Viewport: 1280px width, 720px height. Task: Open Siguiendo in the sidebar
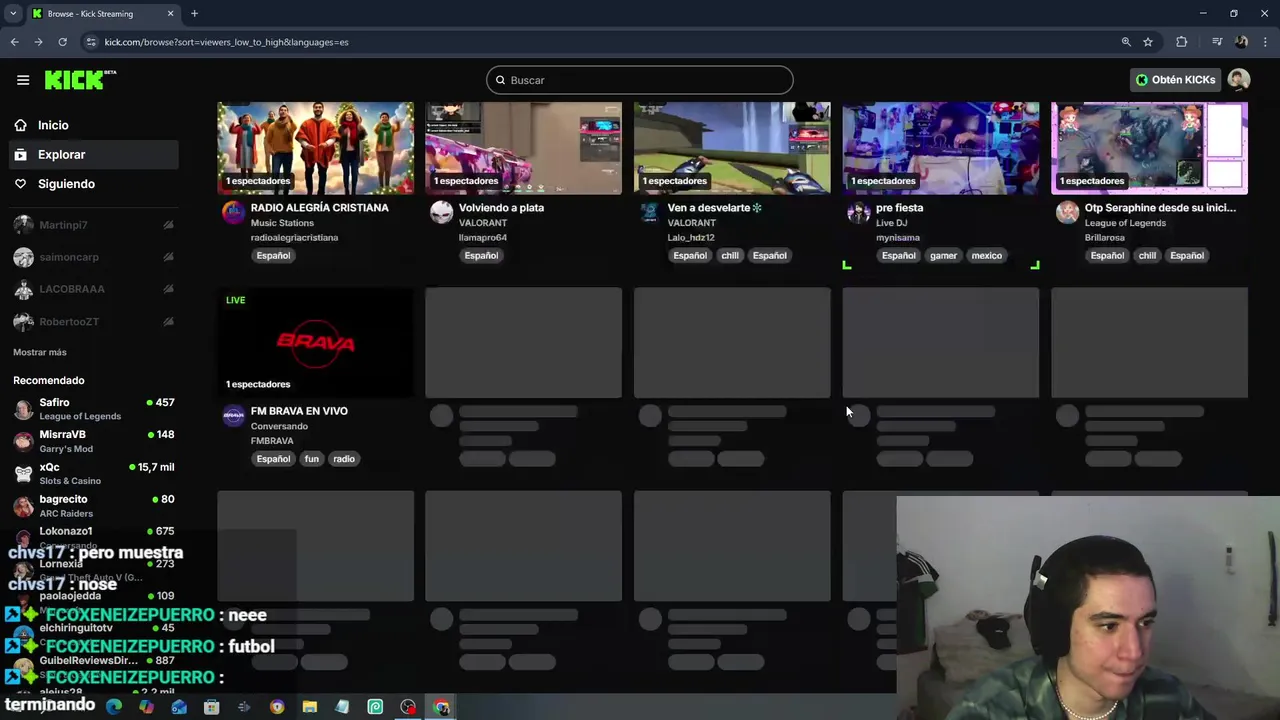tap(94, 184)
